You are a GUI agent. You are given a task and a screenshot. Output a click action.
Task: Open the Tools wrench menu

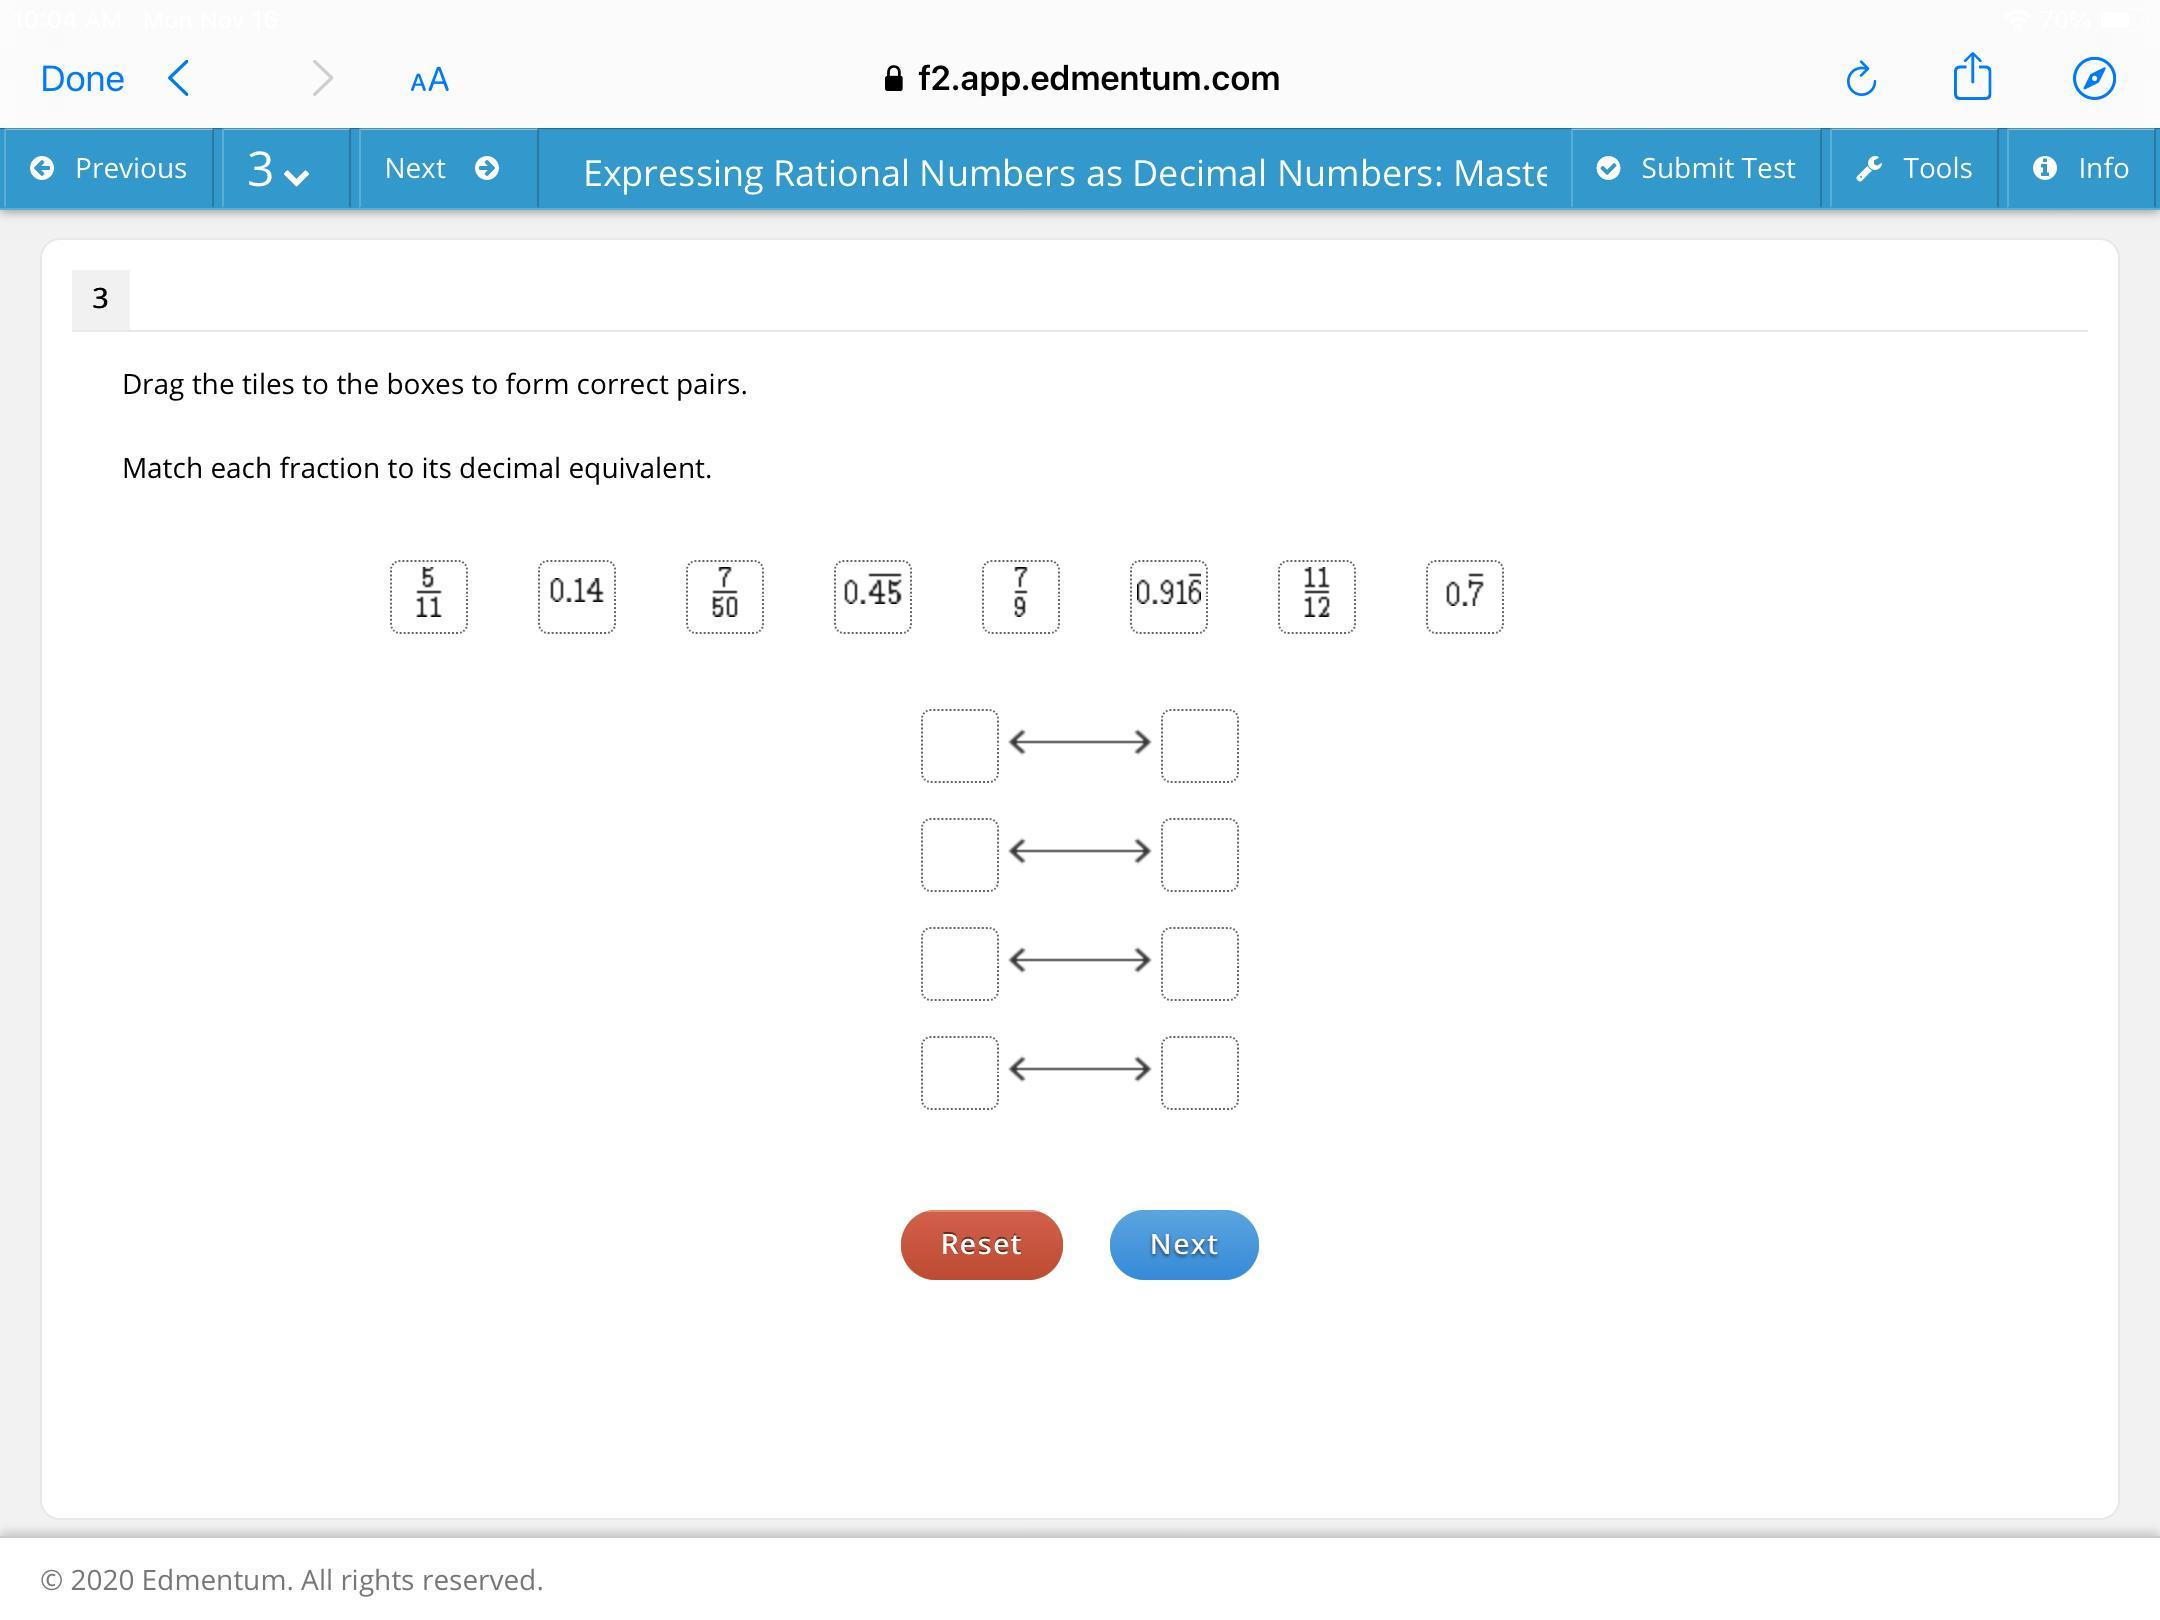[1914, 168]
